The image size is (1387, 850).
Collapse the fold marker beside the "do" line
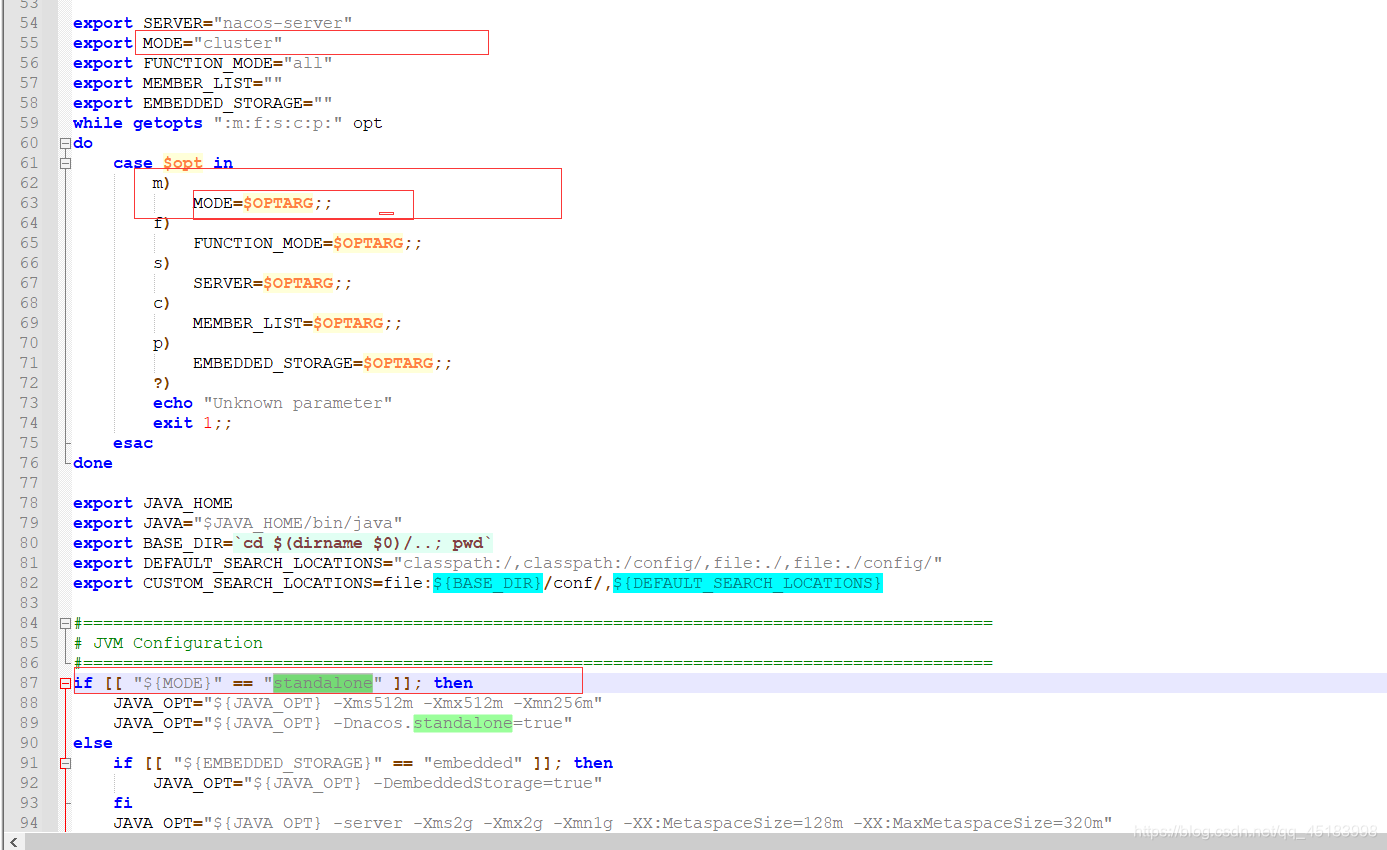pyautogui.click(x=66, y=143)
